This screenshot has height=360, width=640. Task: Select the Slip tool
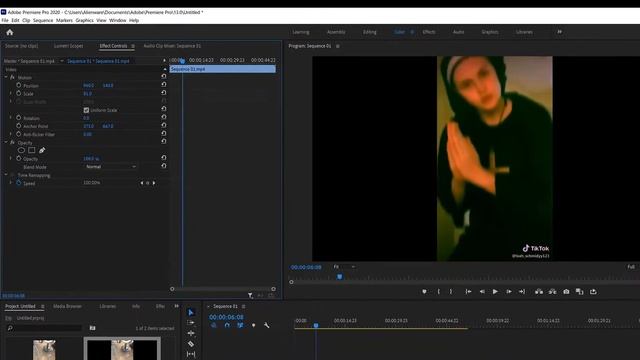tap(191, 354)
